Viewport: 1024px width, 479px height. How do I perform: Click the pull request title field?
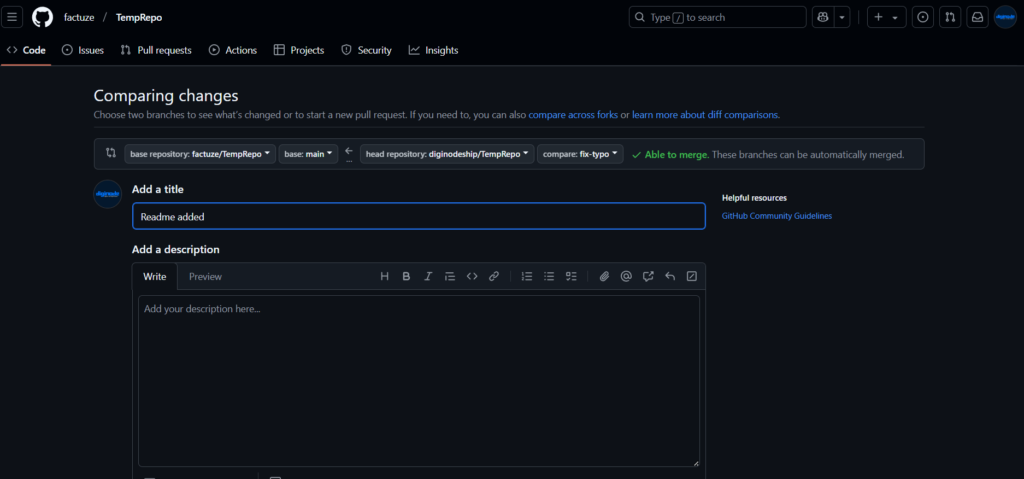point(418,216)
